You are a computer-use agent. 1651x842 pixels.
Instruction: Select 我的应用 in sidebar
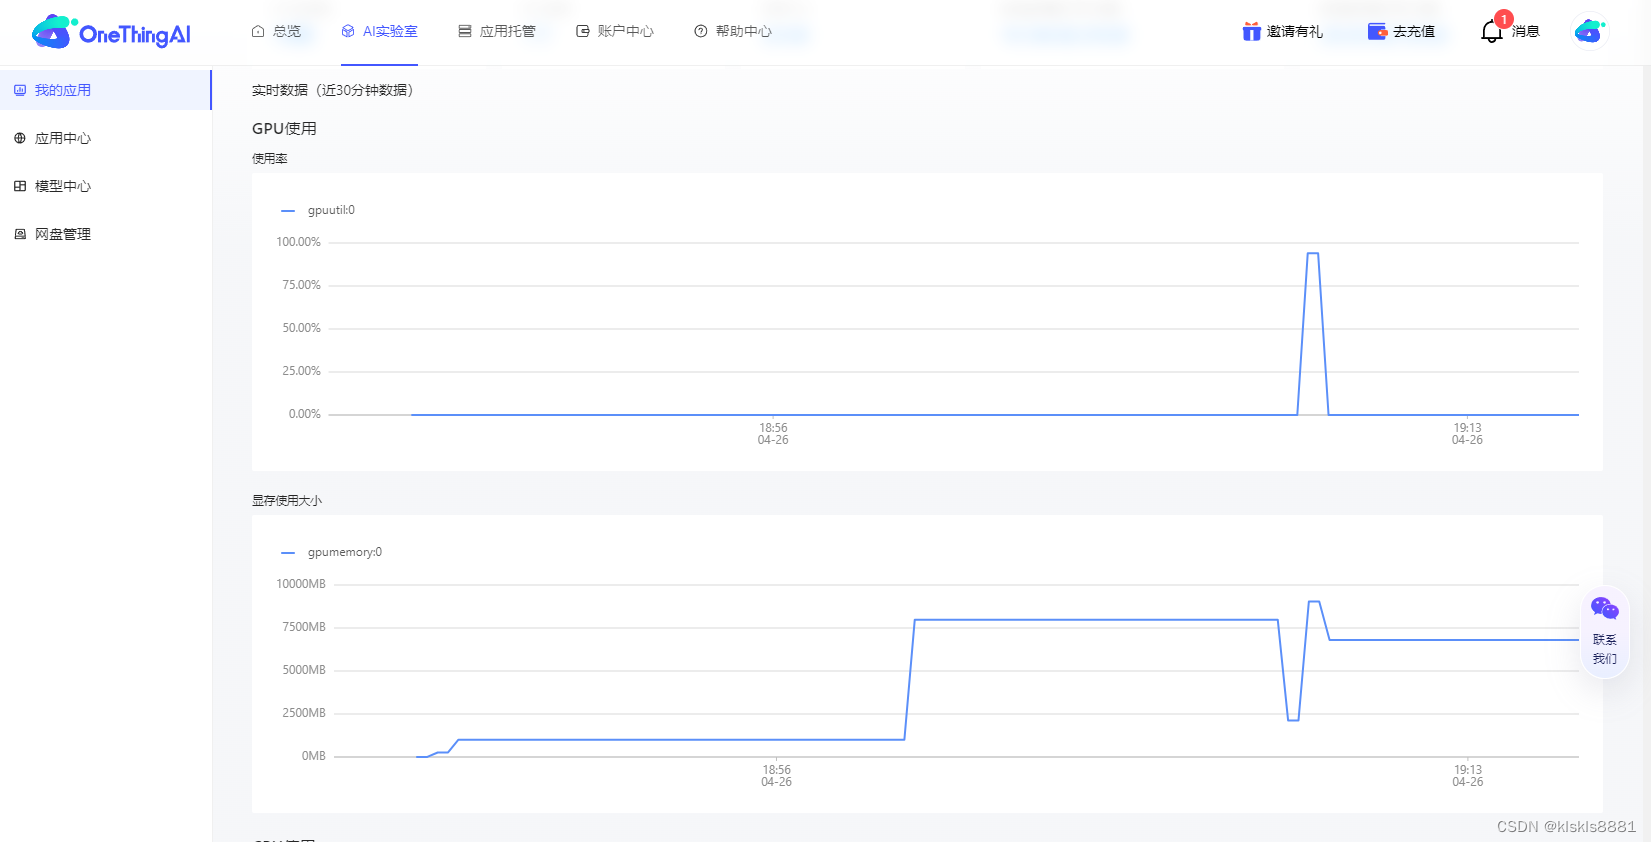click(x=105, y=90)
